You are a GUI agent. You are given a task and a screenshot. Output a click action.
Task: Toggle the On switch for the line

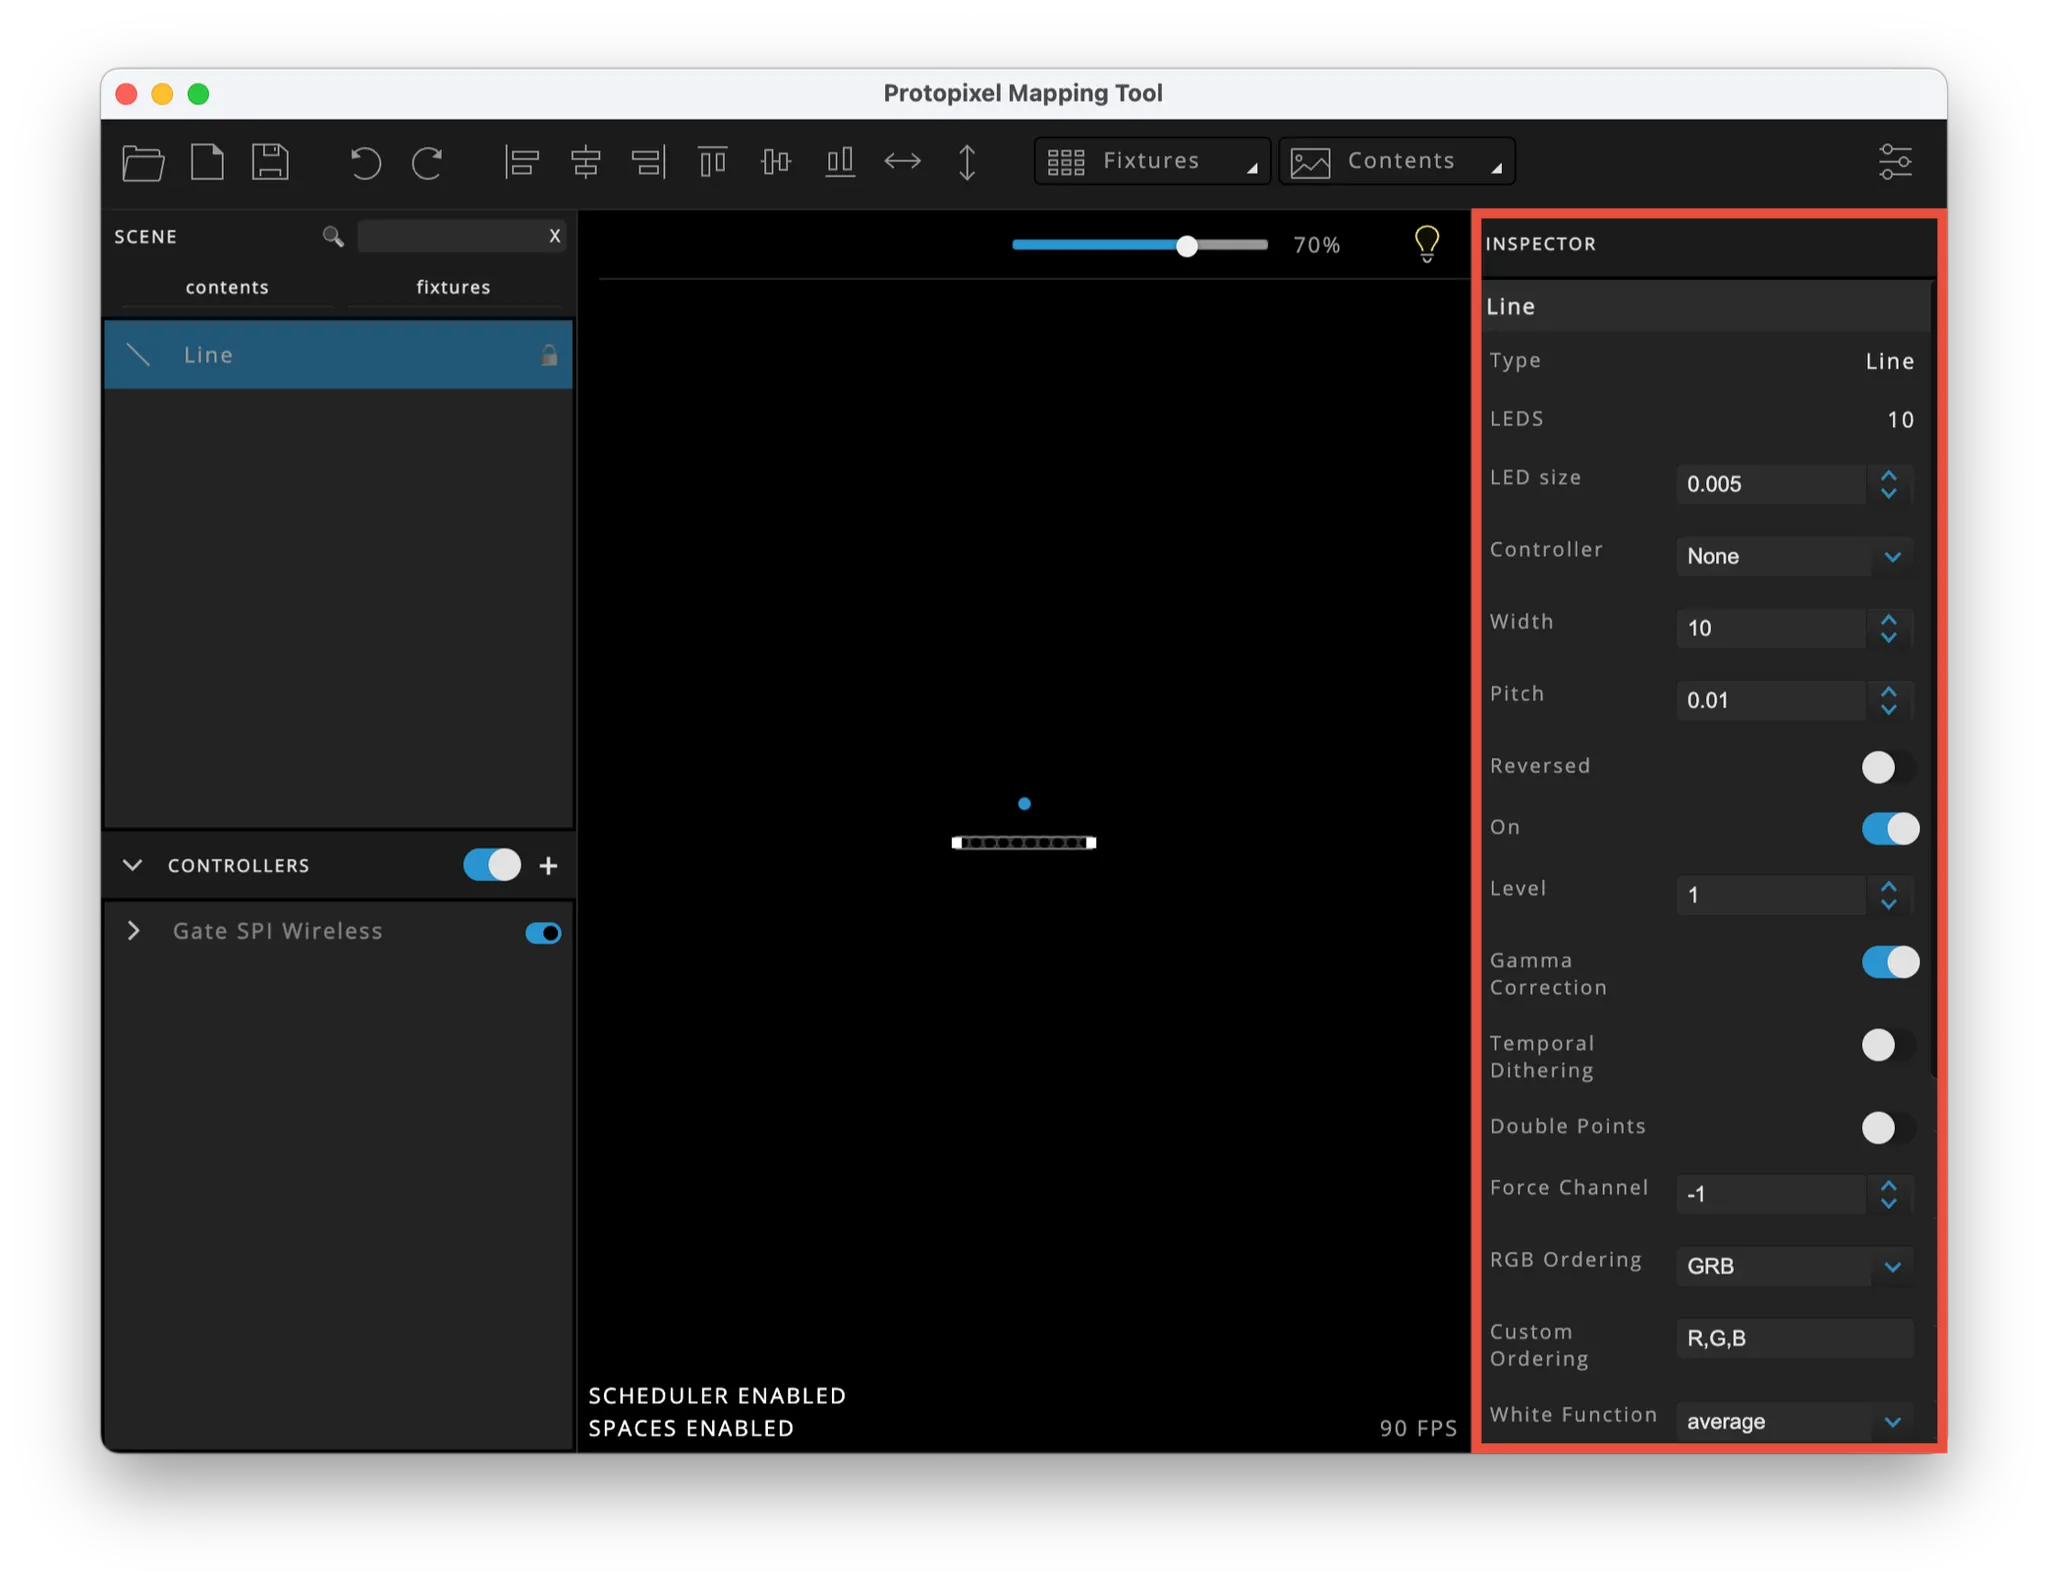[1890, 829]
